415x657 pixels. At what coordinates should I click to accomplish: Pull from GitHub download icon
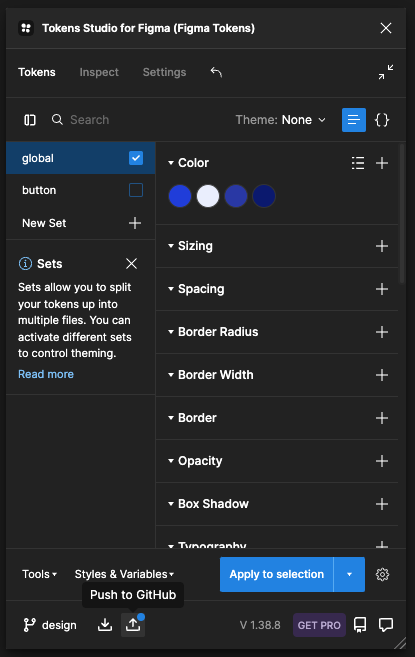(x=105, y=625)
